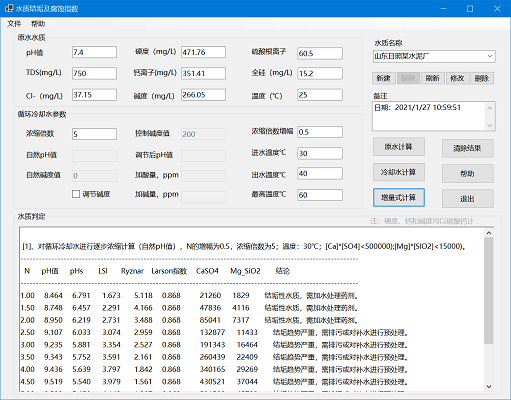Edit the pH值 input field
Viewport: 511px width, 400px height.
[94, 52]
